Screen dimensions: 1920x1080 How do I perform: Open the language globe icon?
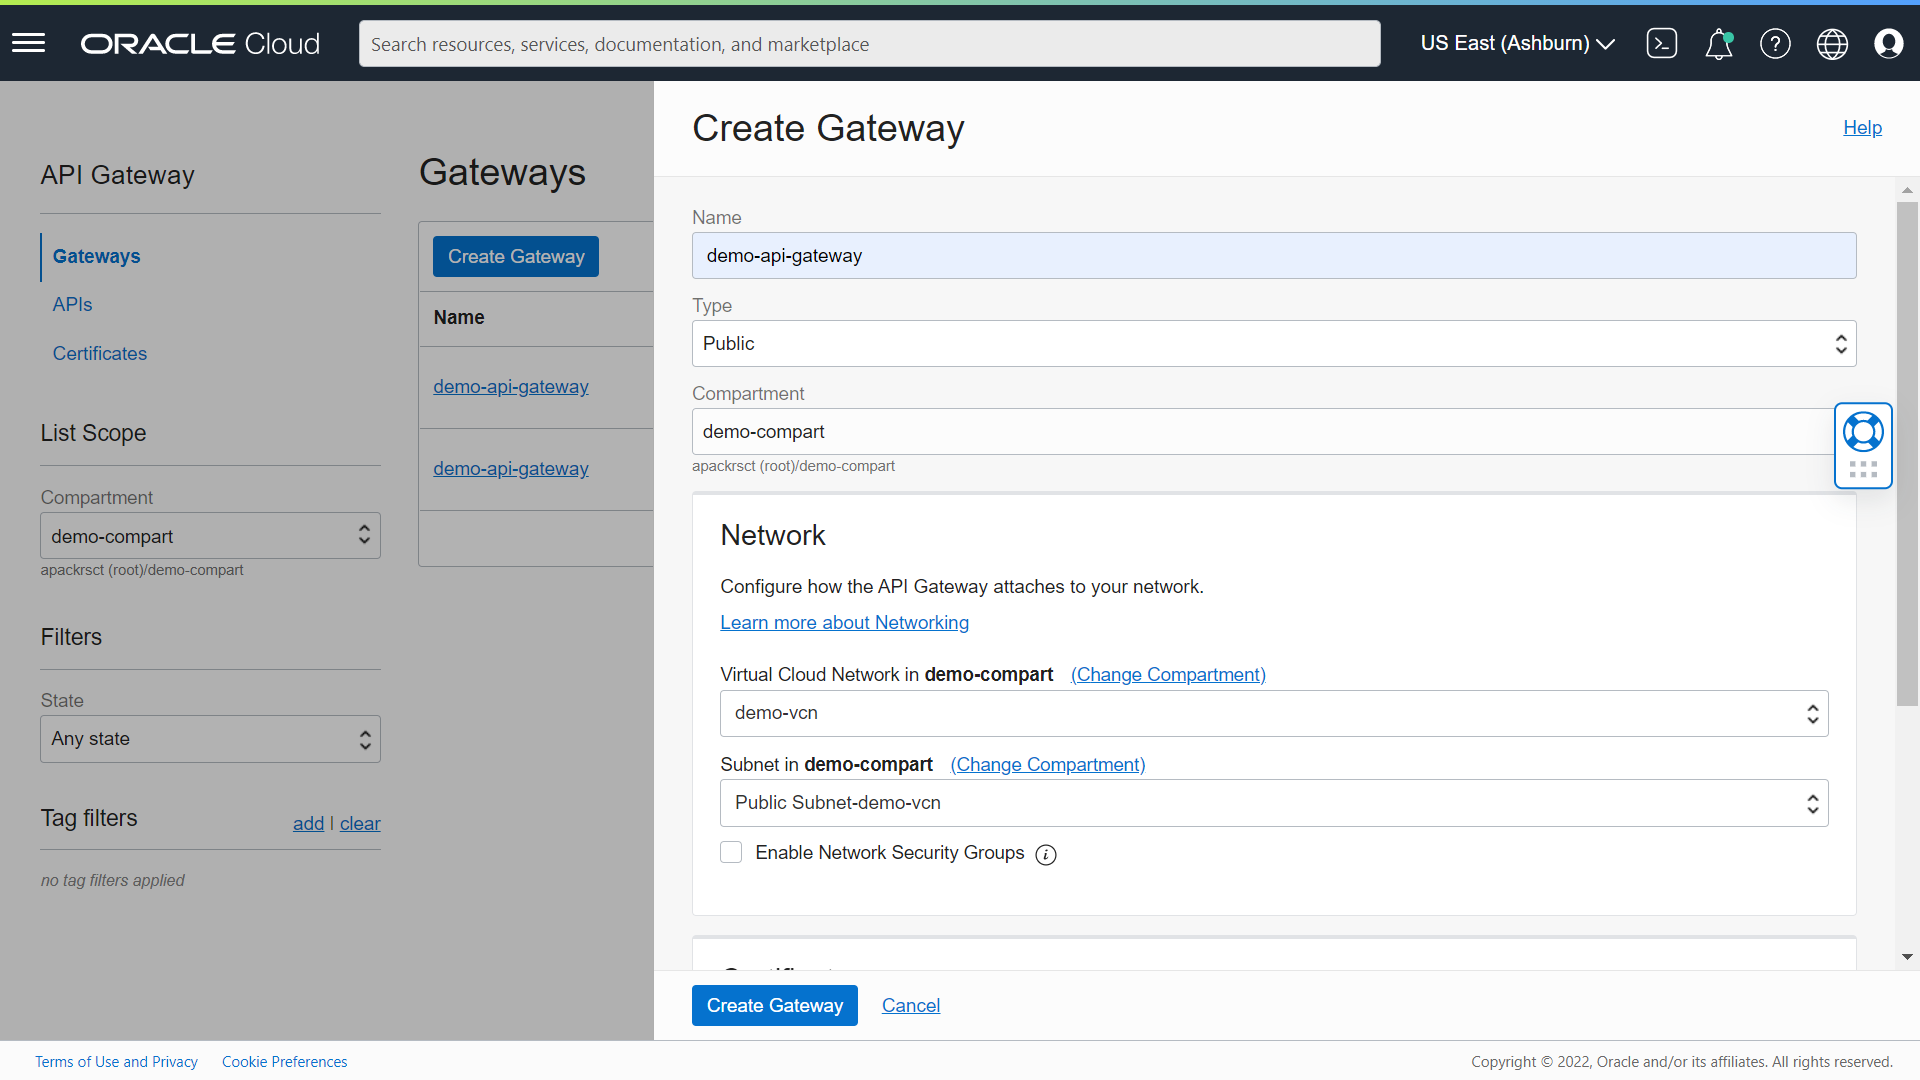tap(1832, 44)
